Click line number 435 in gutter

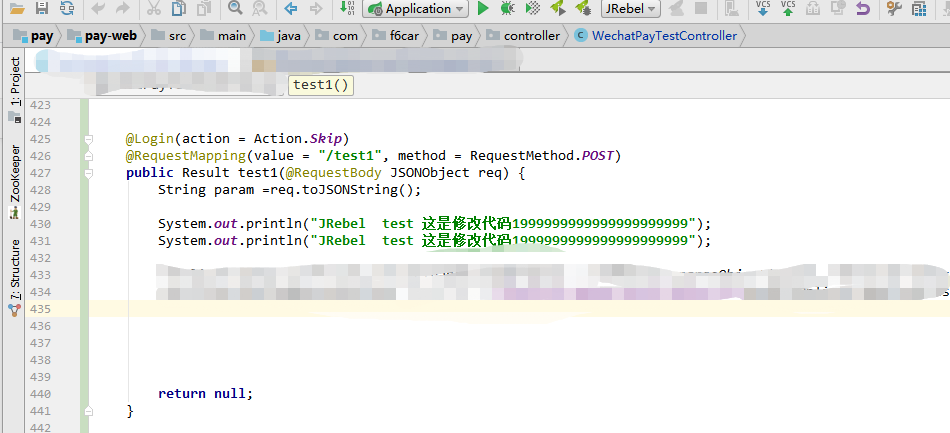(40, 309)
